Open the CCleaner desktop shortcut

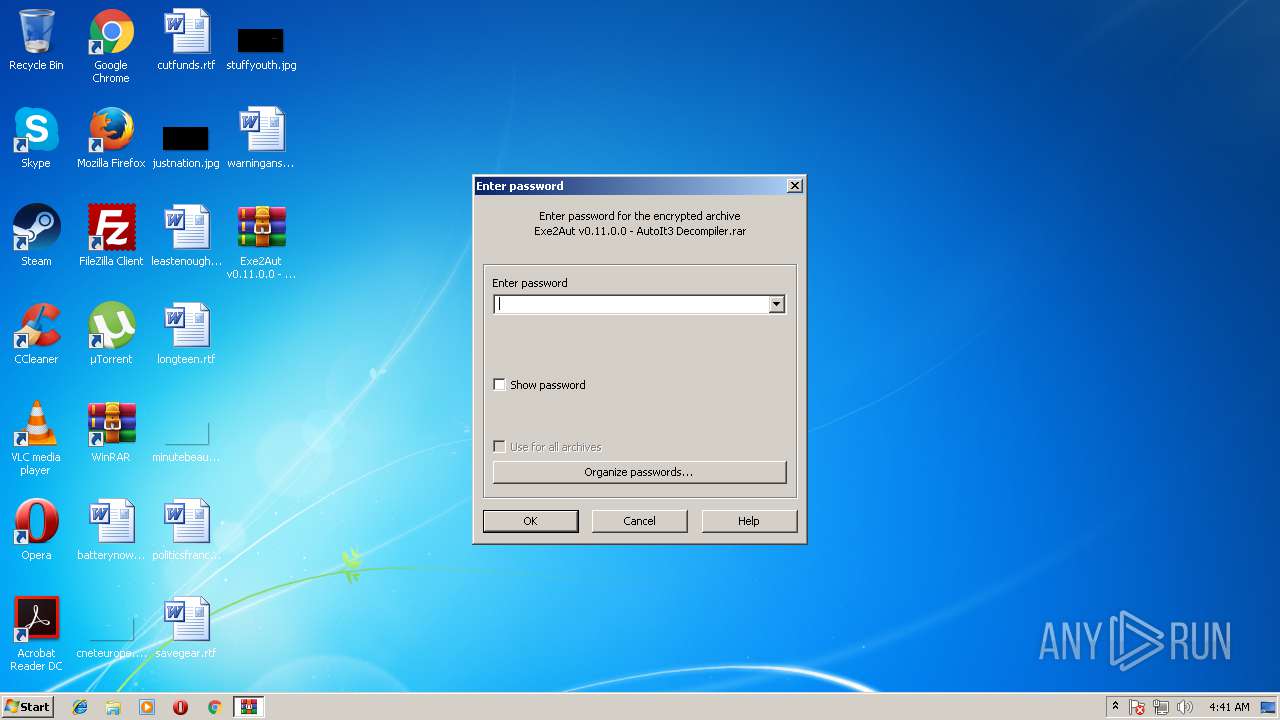(36, 334)
